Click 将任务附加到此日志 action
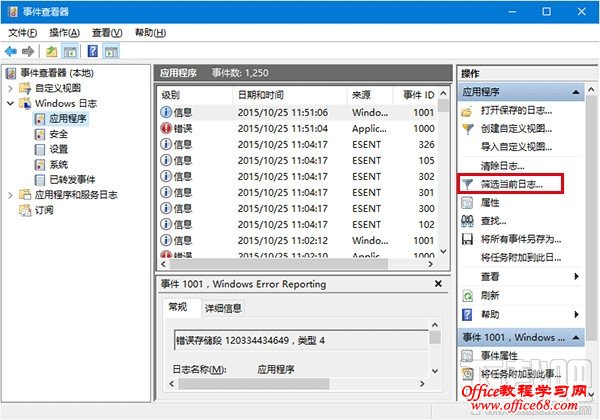600x420 pixels. pos(521,258)
